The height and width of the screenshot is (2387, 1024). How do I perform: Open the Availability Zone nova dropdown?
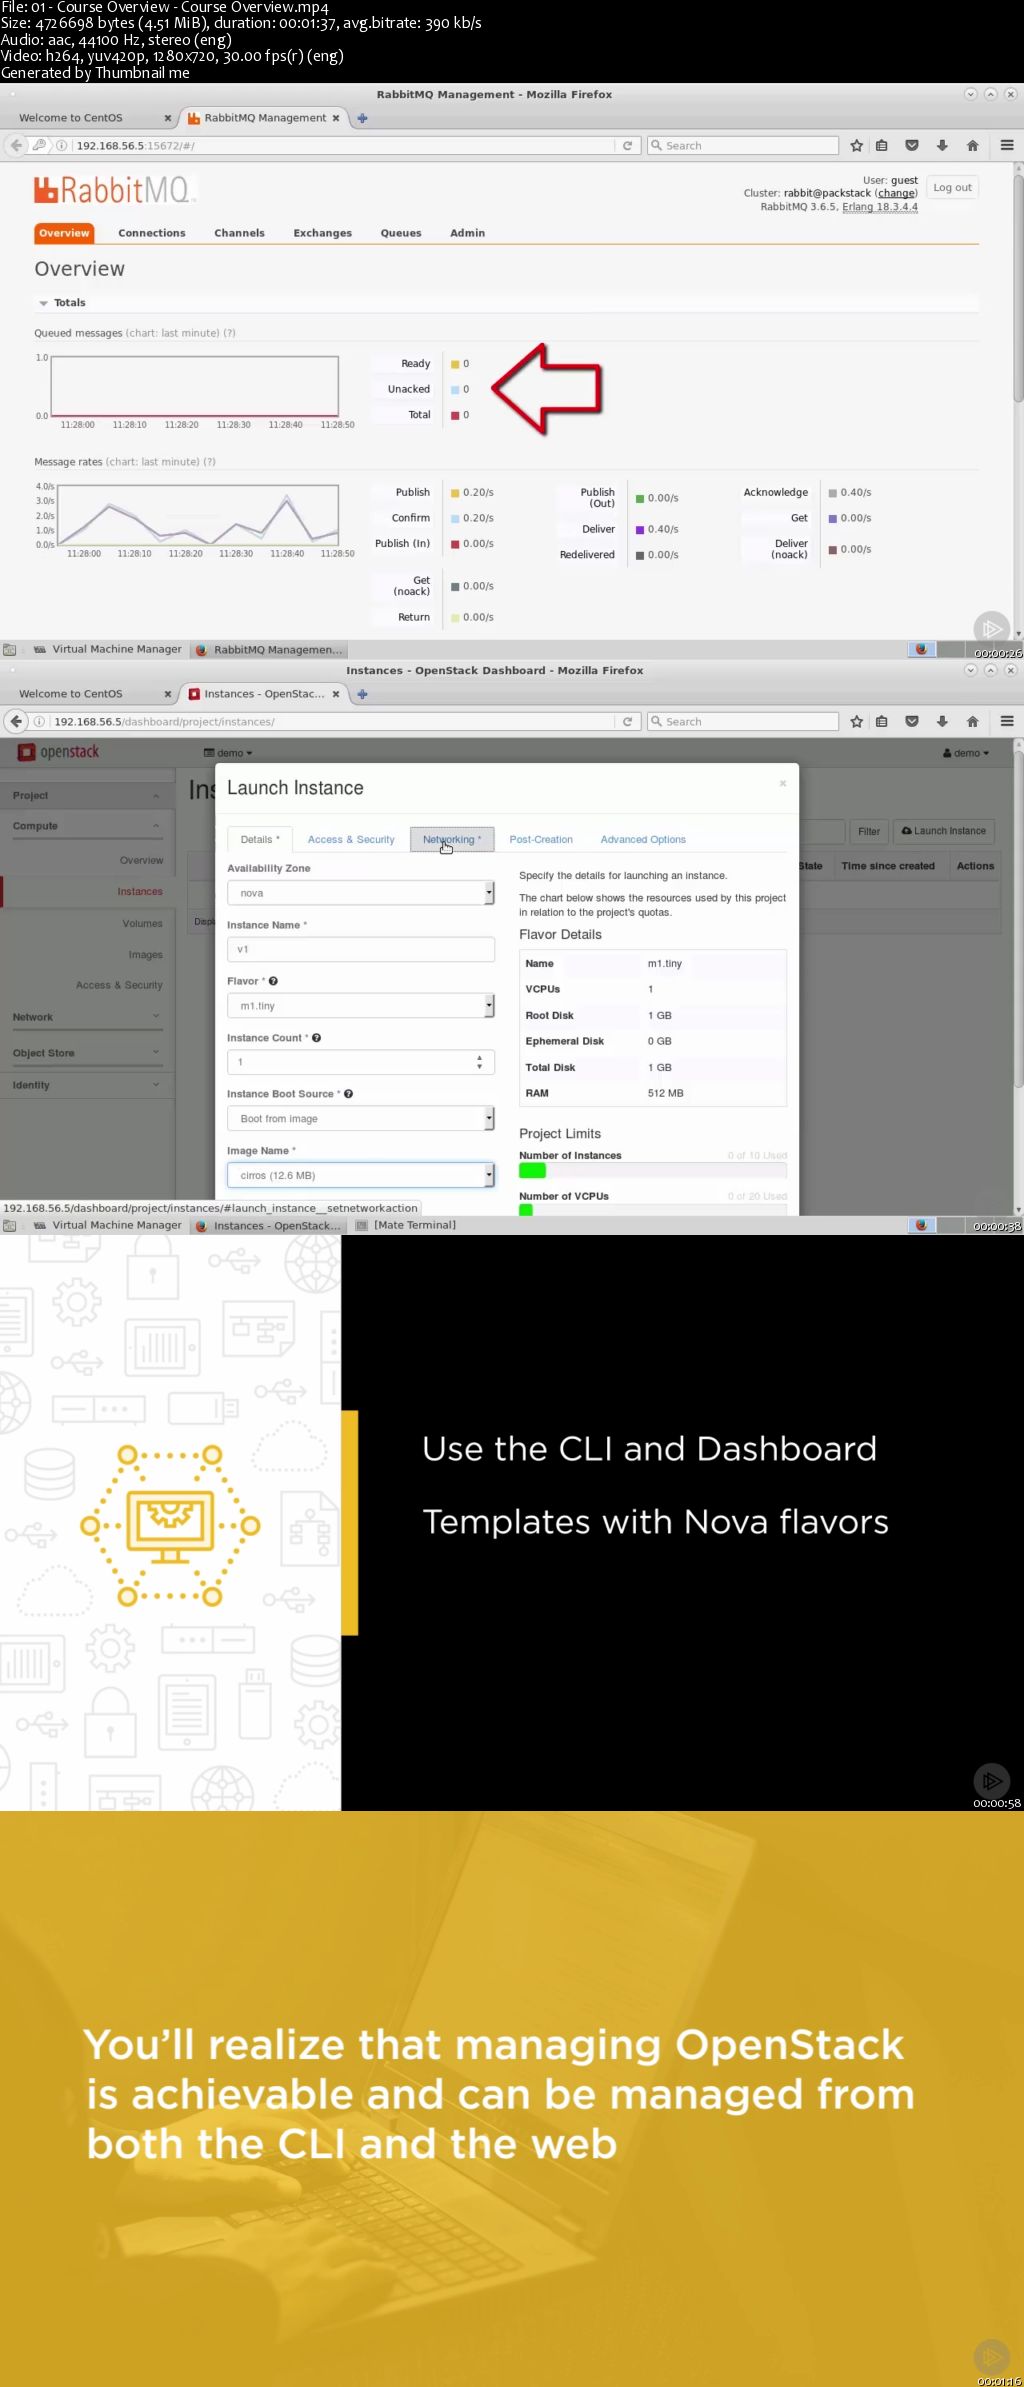[360, 893]
